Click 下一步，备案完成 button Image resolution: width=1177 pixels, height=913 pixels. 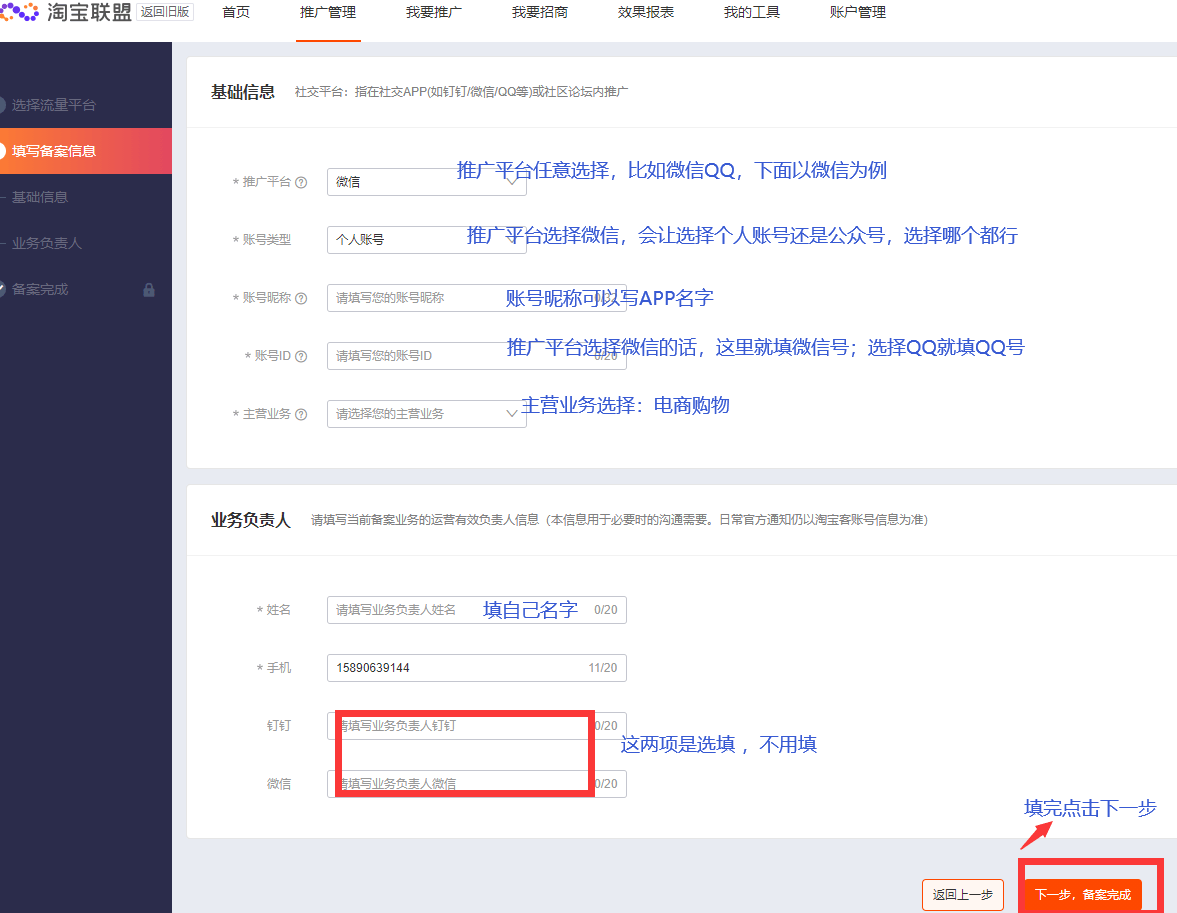pos(1082,895)
